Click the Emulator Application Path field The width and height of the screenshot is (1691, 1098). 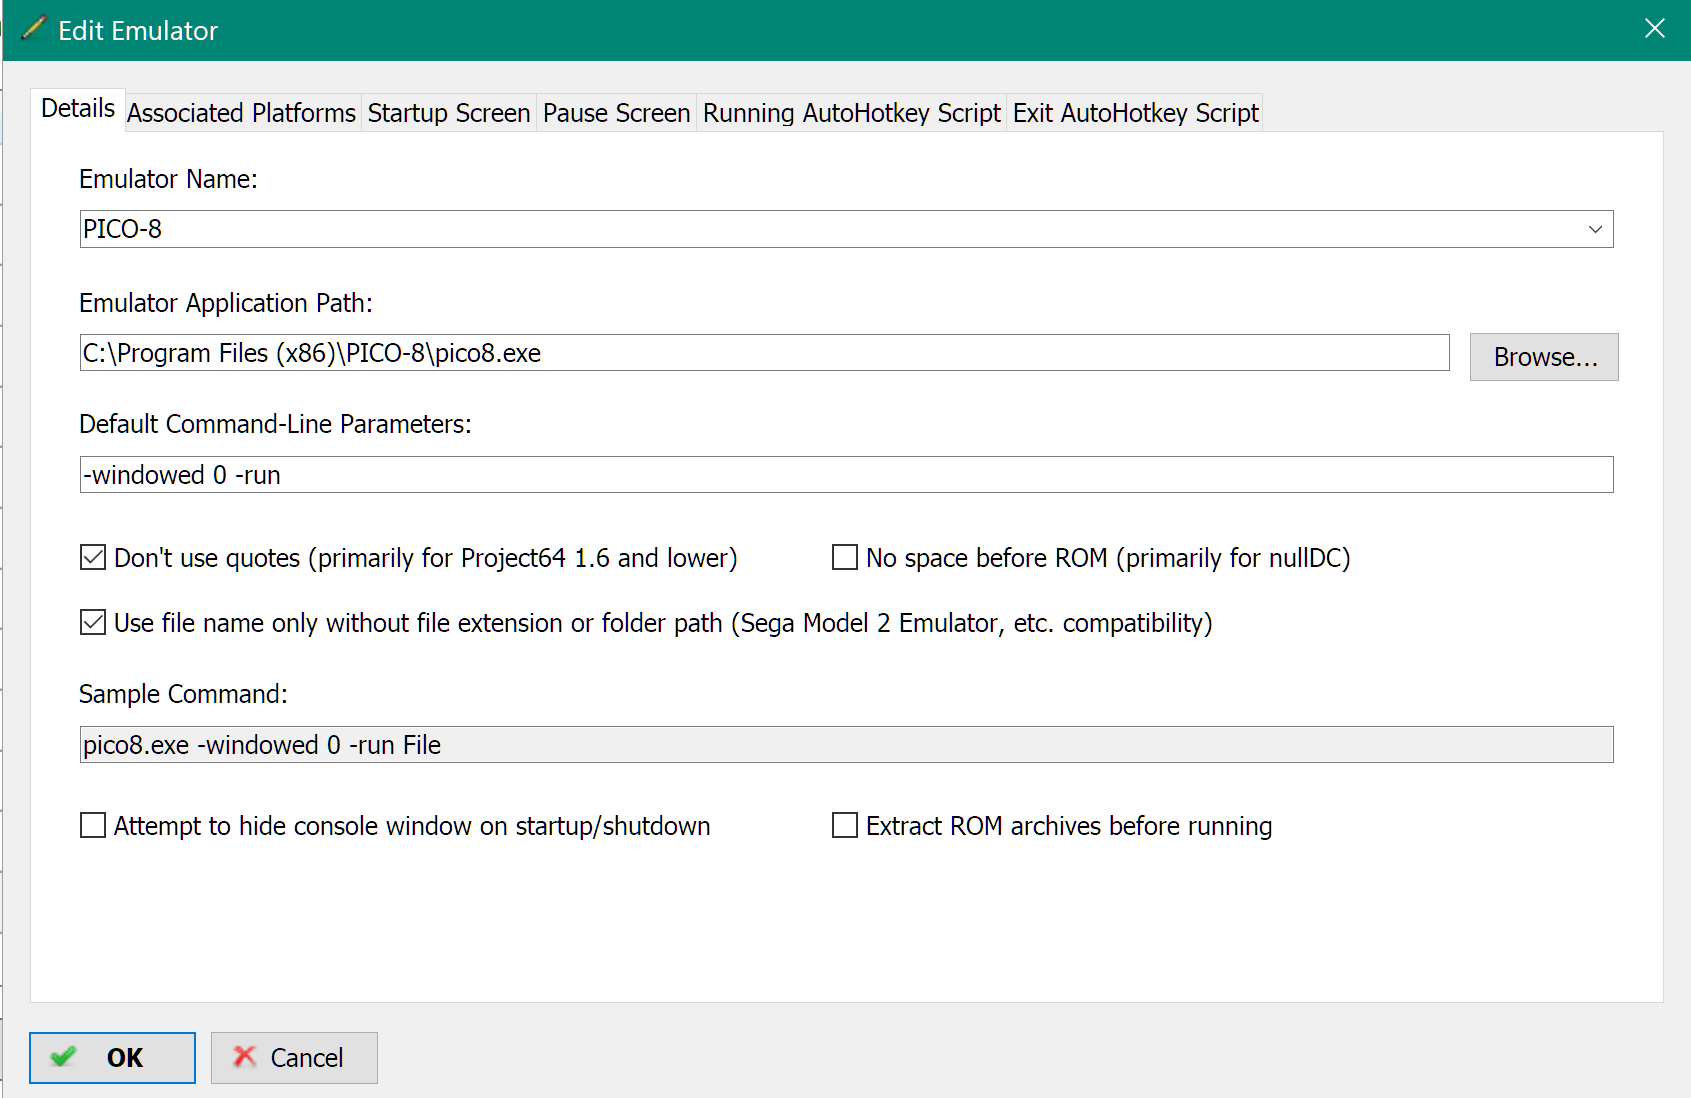pyautogui.click(x=765, y=353)
